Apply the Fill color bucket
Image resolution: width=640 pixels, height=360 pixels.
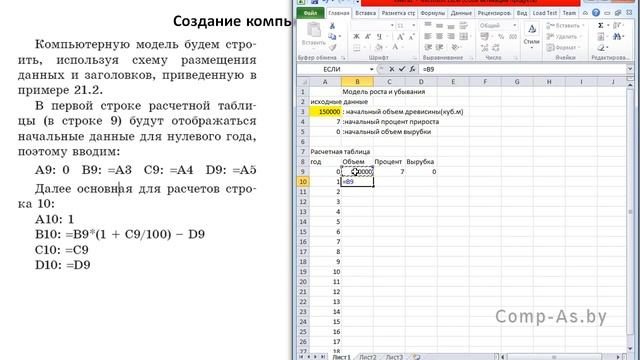tap(379, 48)
